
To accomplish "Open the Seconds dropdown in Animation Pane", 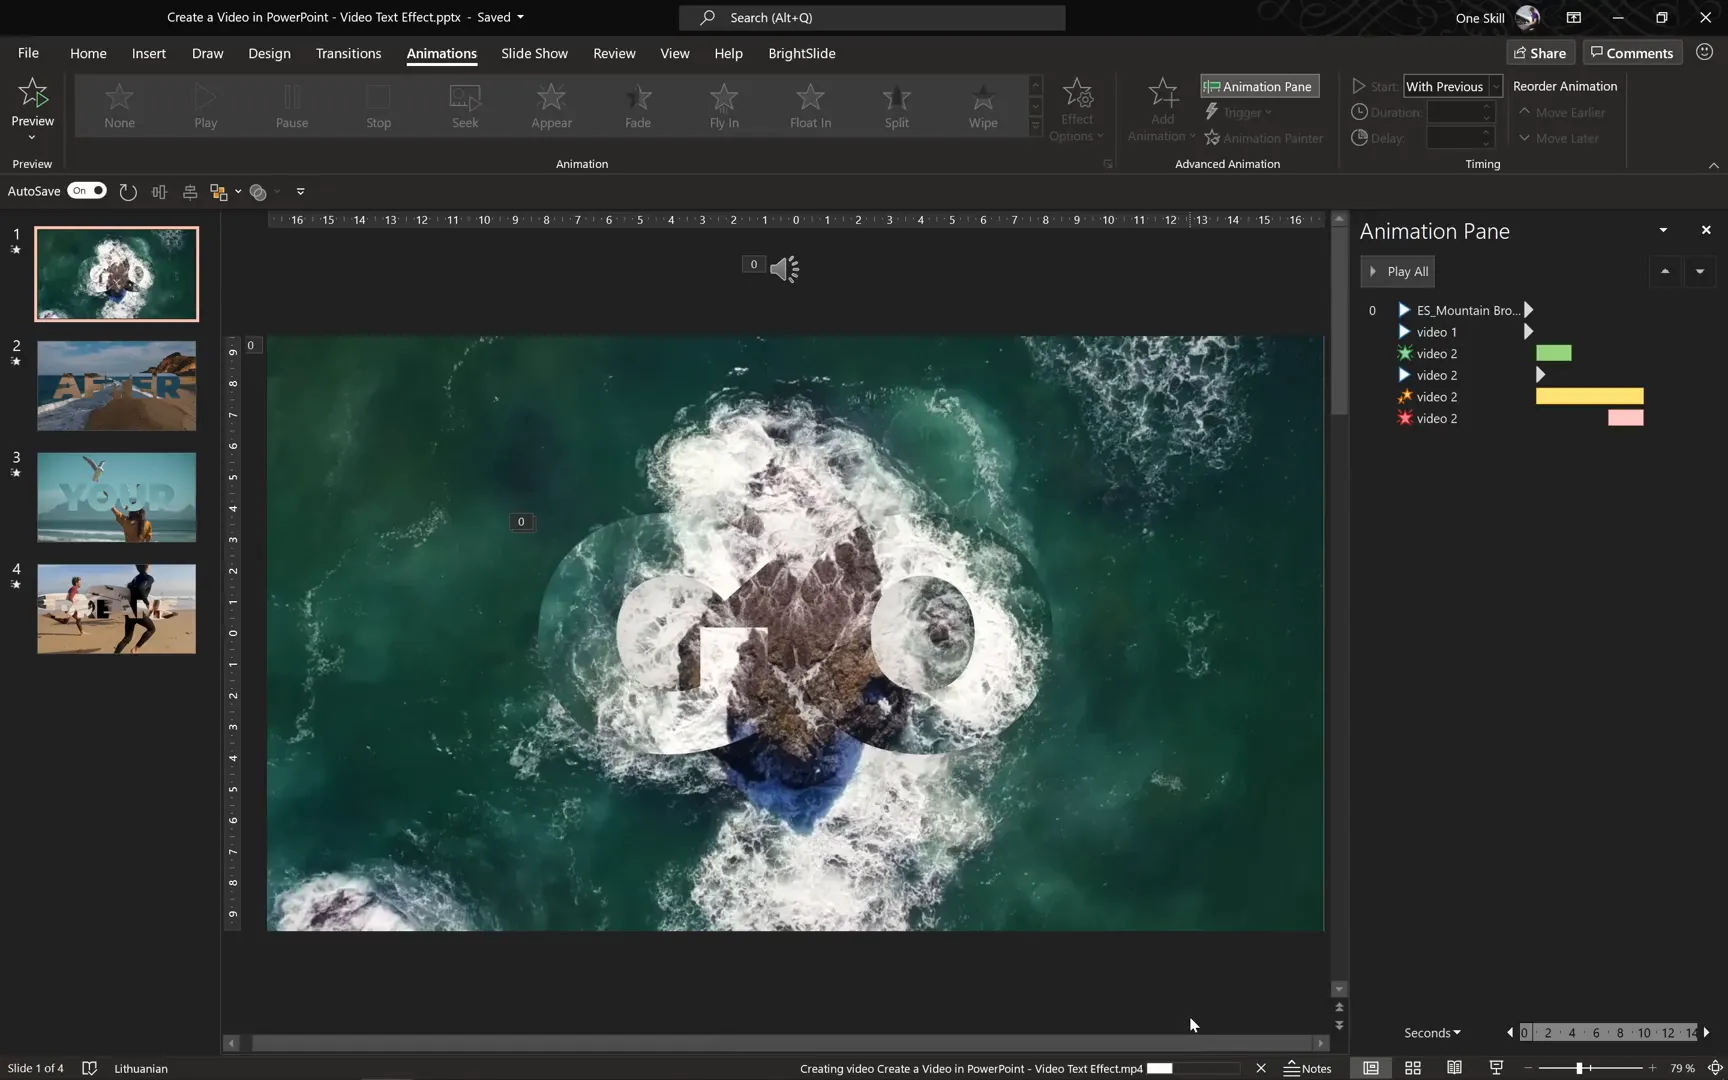I will point(1432,1032).
